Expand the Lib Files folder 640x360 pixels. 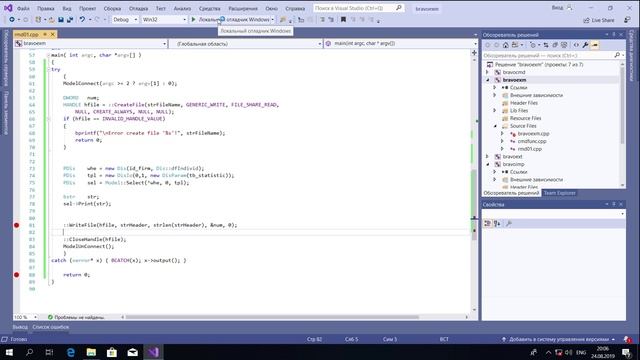tap(495, 111)
